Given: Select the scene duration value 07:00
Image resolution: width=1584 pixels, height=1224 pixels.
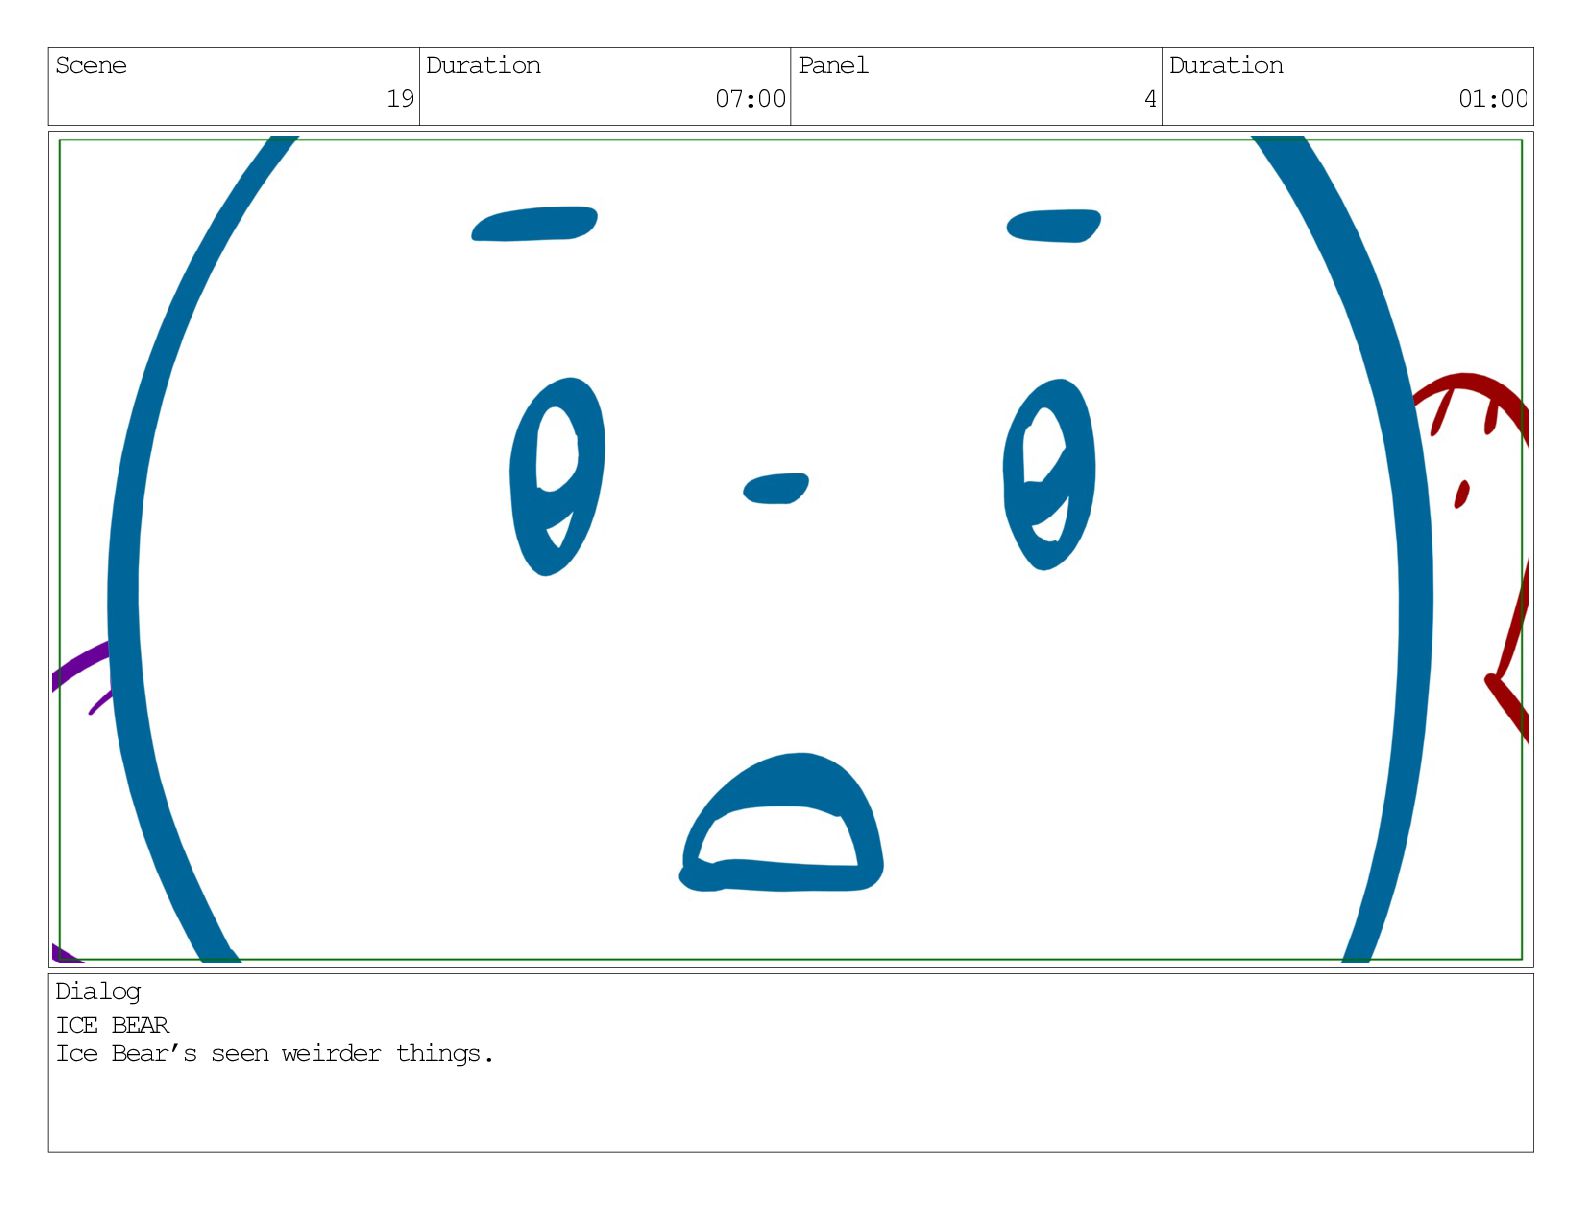Looking at the screenshot, I should [750, 98].
